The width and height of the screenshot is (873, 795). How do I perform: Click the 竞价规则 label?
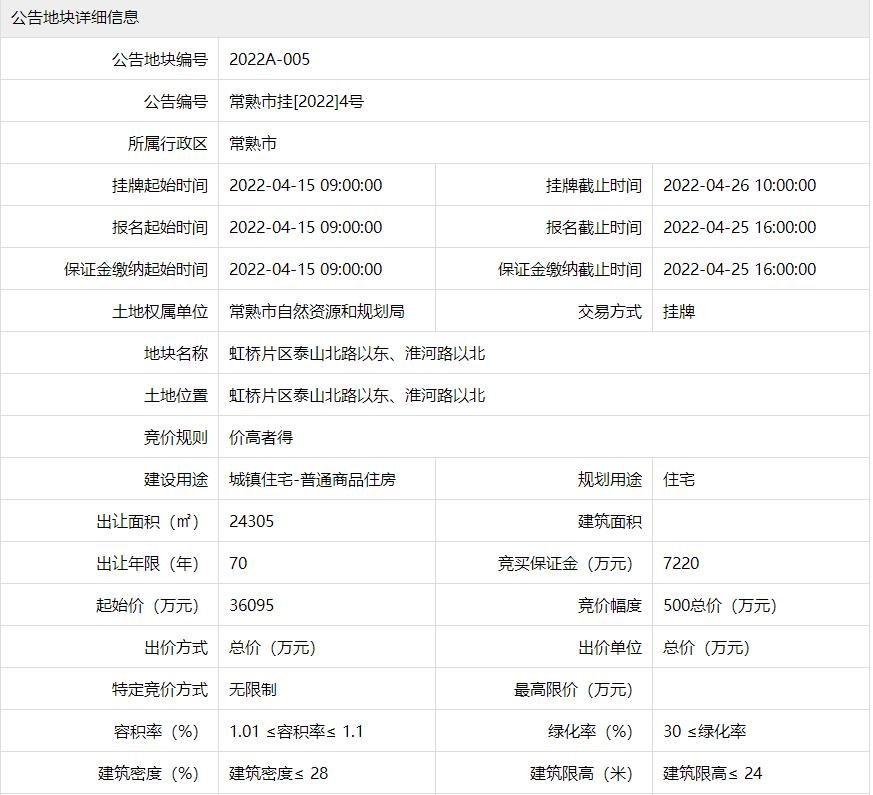[176, 438]
